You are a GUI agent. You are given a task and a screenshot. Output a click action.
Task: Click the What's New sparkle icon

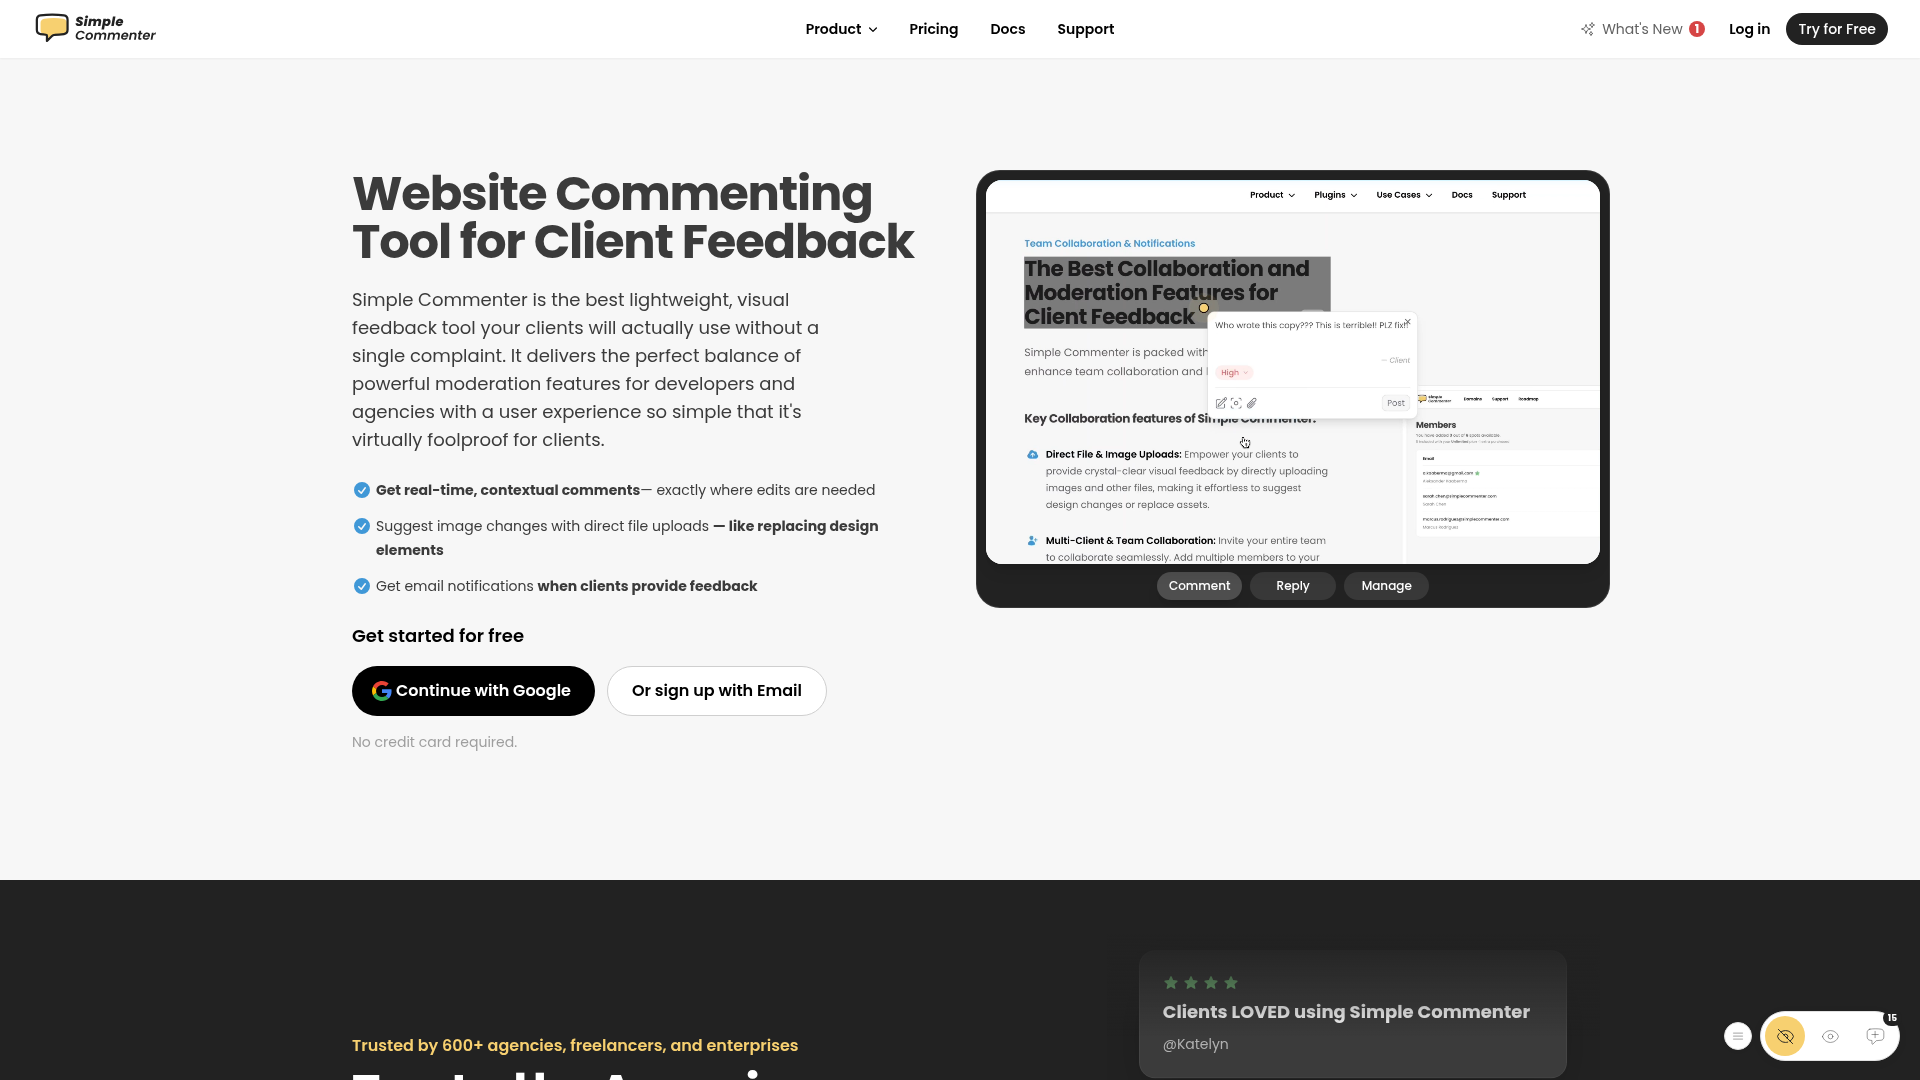(1587, 29)
